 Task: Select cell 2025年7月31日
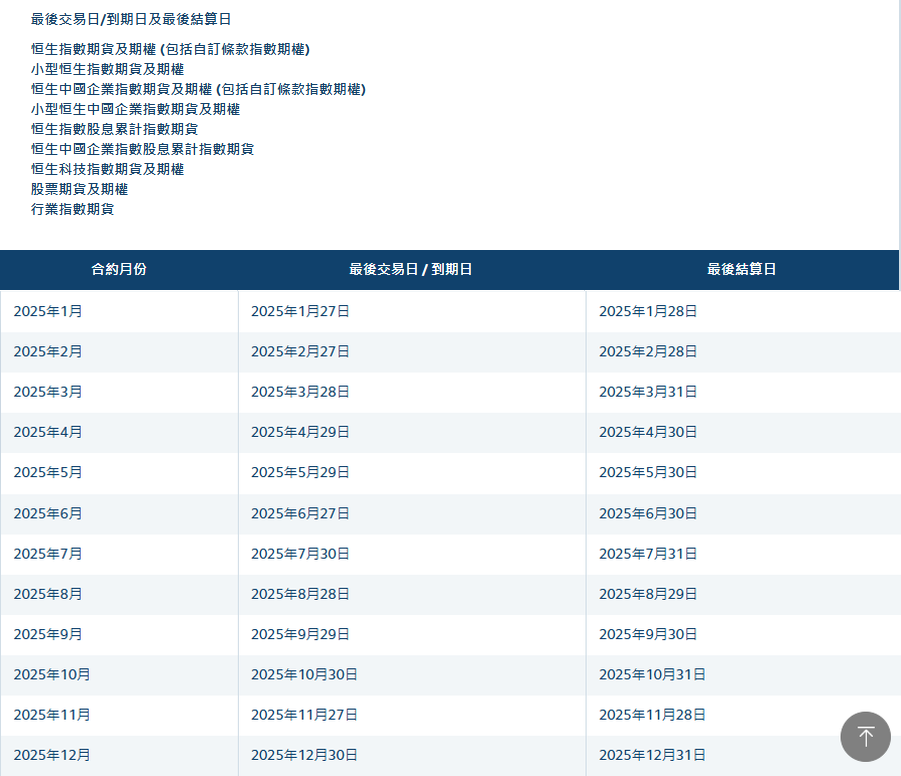point(742,554)
